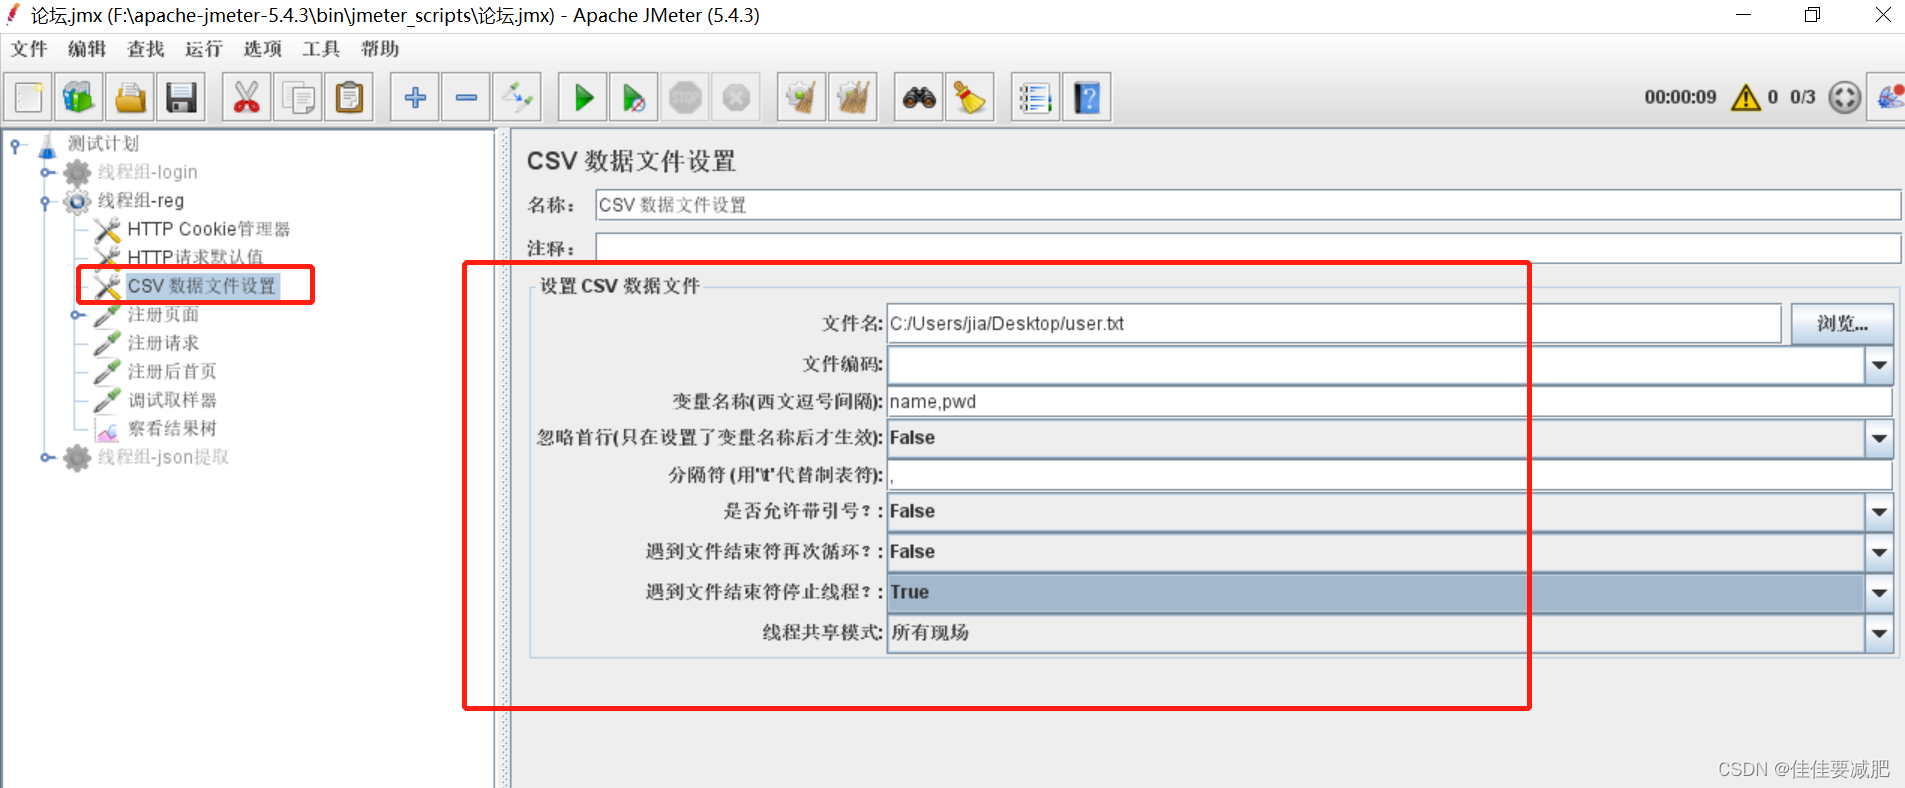Screen dimensions: 1905x788
Task: Select 测试计划 in the tree
Action: [103, 144]
